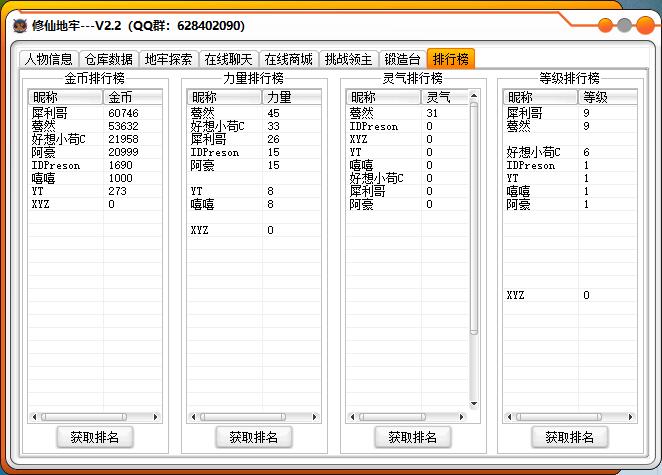Select YT row in 力量排行榜

[254, 191]
